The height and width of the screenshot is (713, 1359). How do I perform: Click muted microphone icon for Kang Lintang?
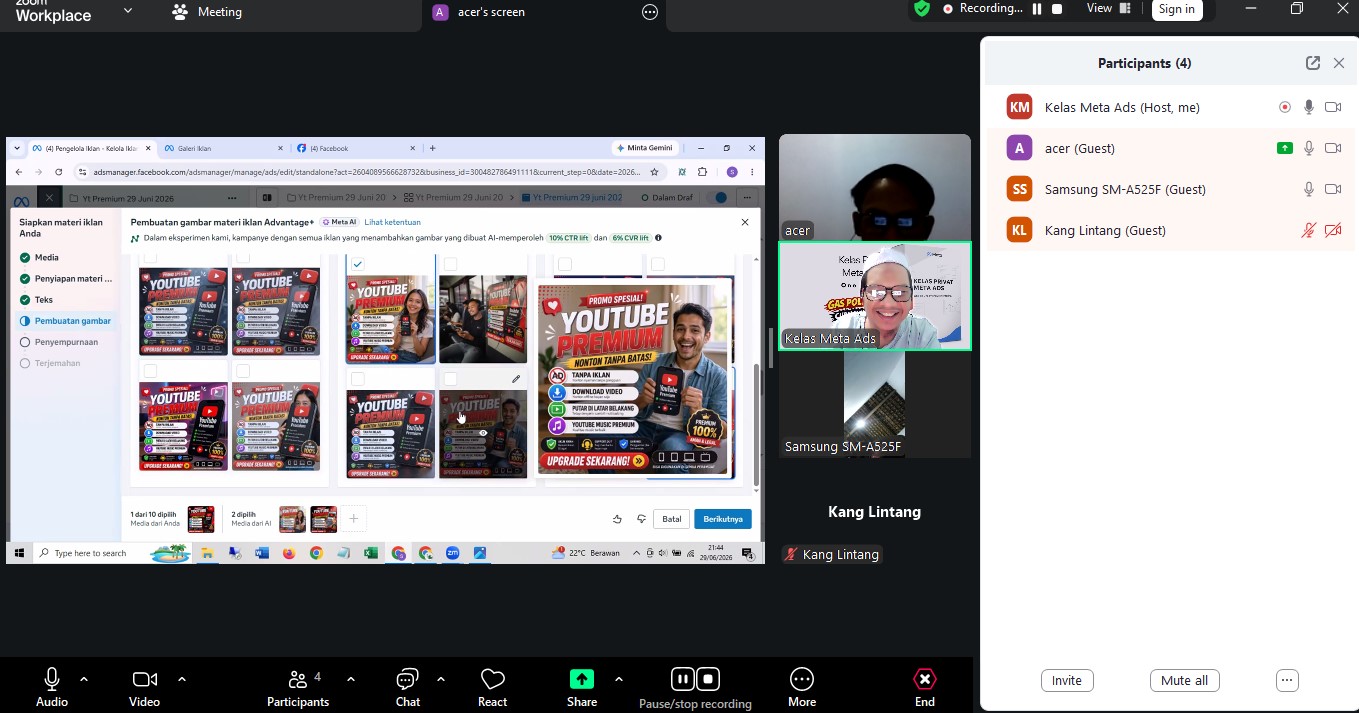(1309, 230)
